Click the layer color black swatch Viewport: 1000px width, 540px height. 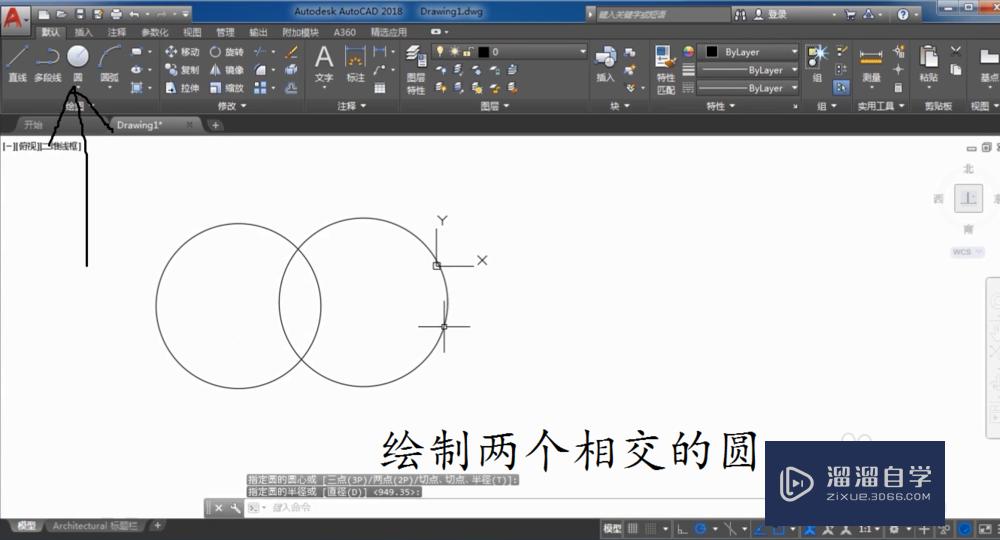tap(483, 52)
